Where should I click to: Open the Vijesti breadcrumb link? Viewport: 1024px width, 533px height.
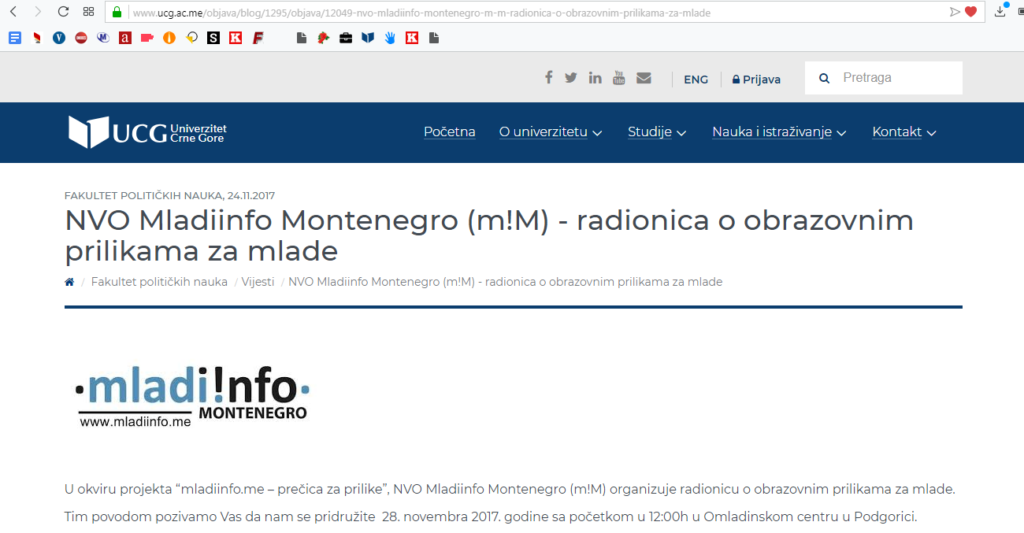(x=258, y=282)
